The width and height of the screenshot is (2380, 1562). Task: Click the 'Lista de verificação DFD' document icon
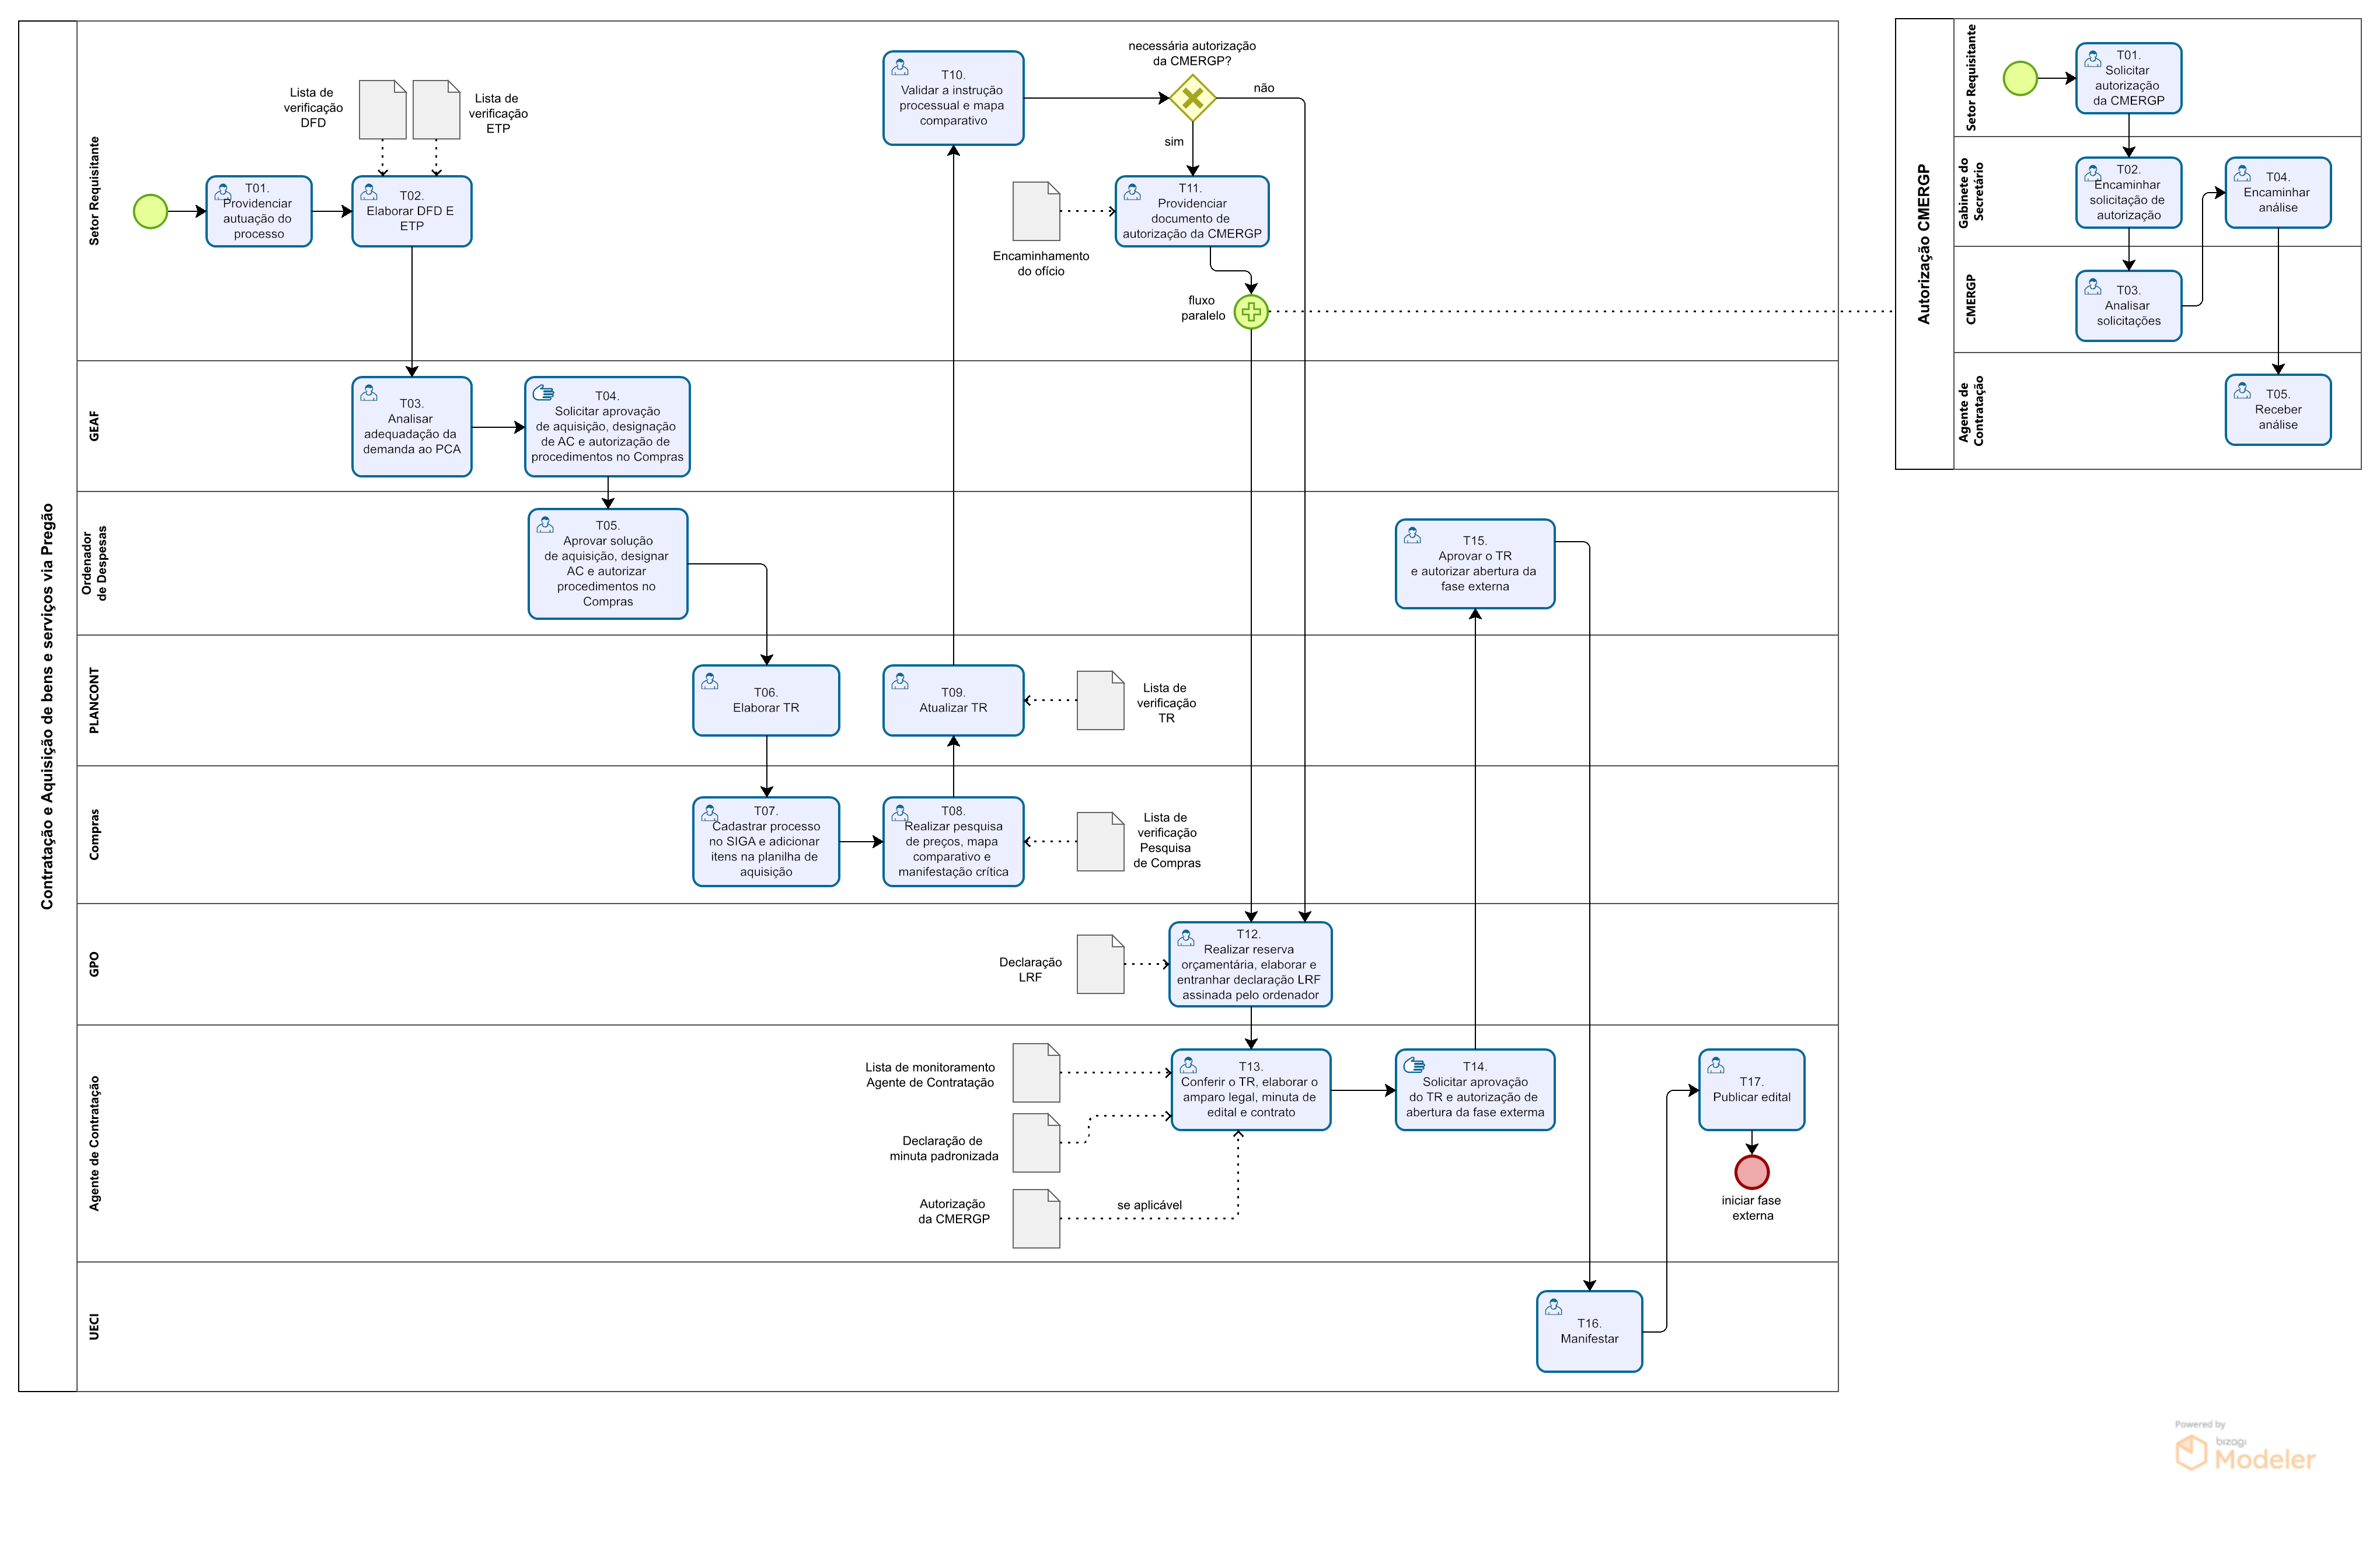click(x=382, y=110)
